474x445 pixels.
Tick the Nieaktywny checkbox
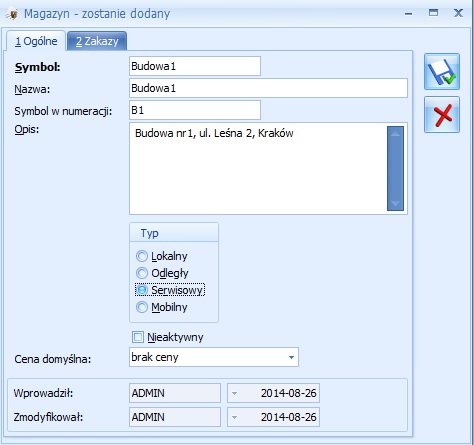click(138, 337)
